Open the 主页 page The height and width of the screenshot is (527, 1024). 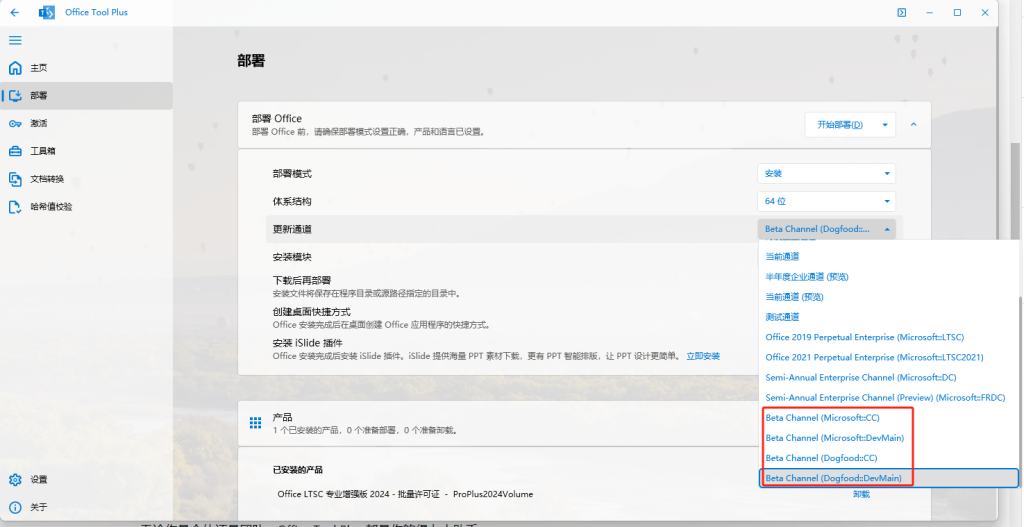86,68
